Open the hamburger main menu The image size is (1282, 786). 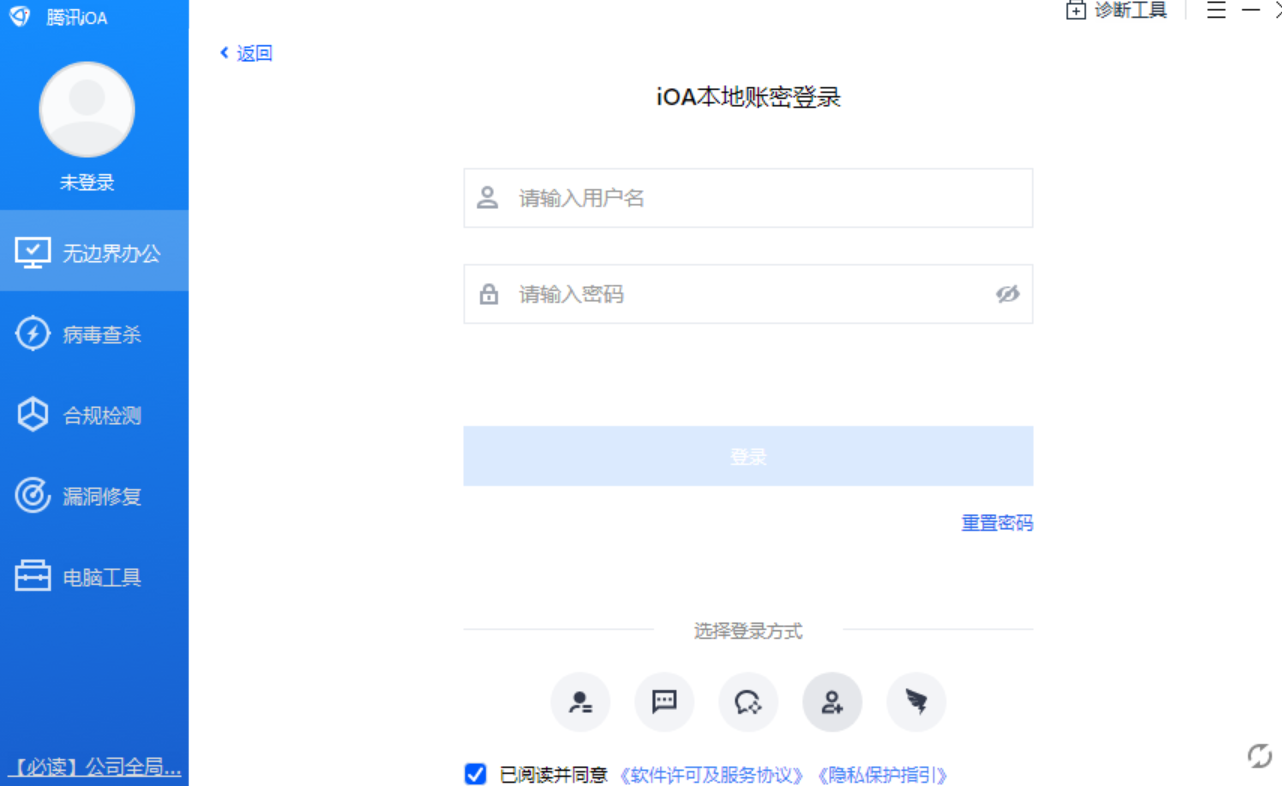point(1216,10)
